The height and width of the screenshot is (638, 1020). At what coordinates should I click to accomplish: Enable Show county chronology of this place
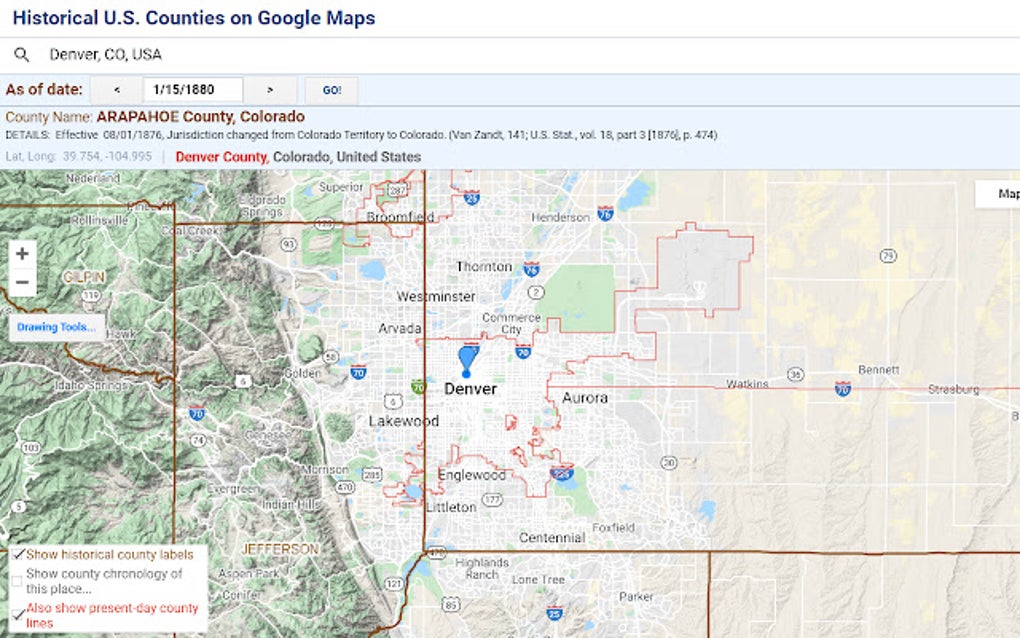tap(18, 581)
